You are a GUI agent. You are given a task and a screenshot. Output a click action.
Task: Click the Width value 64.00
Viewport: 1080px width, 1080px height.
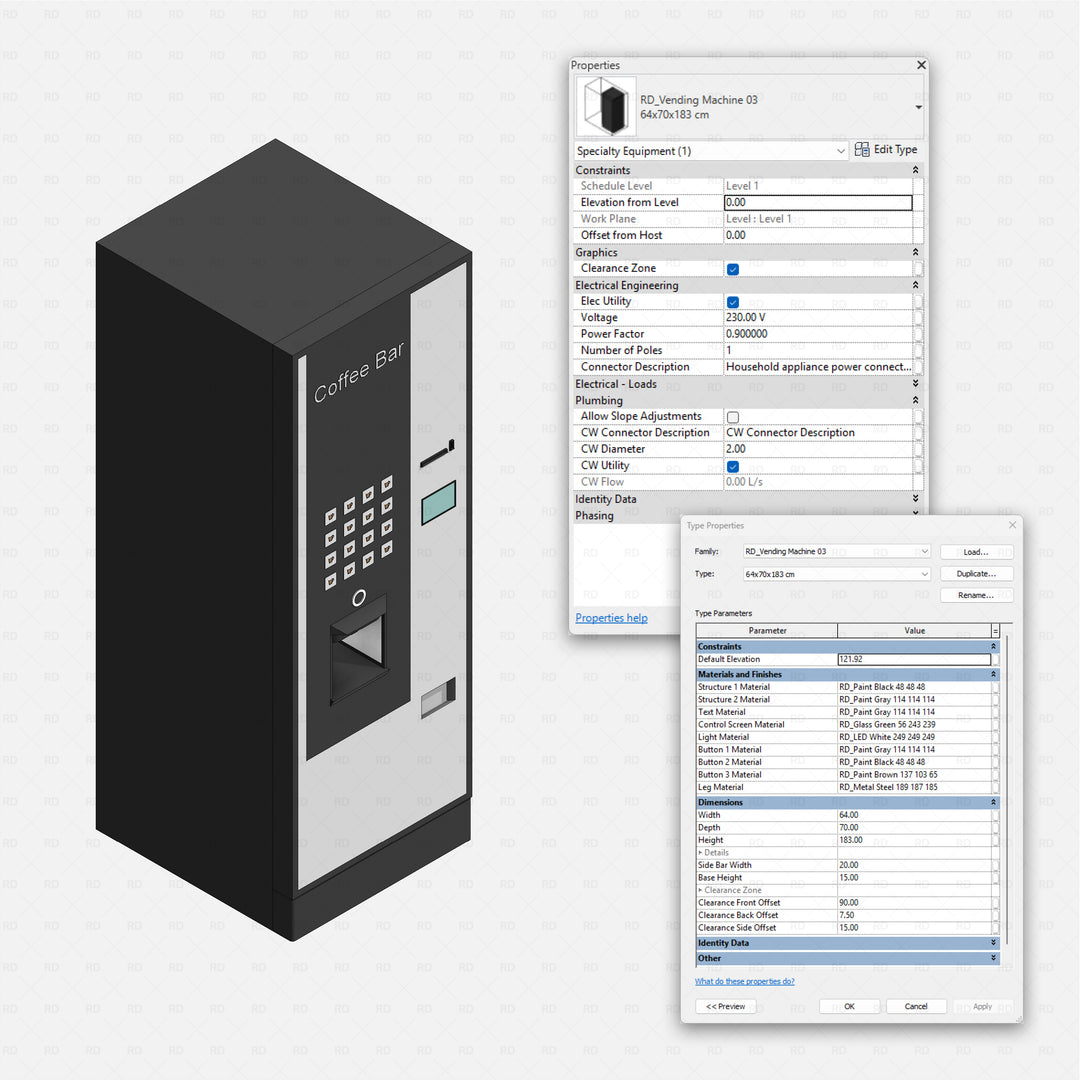914,815
